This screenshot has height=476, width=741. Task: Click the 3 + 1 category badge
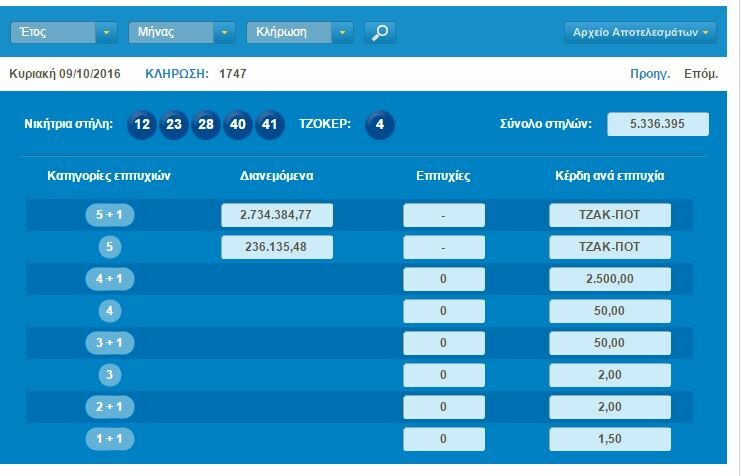110,343
